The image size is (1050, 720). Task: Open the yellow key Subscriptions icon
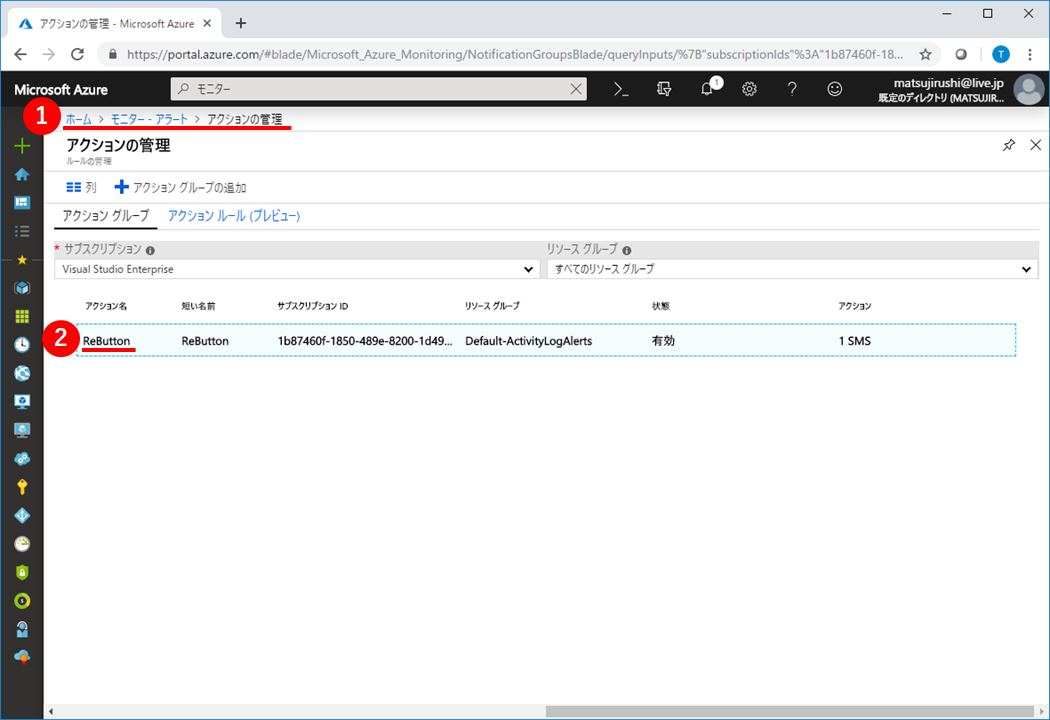[22, 487]
